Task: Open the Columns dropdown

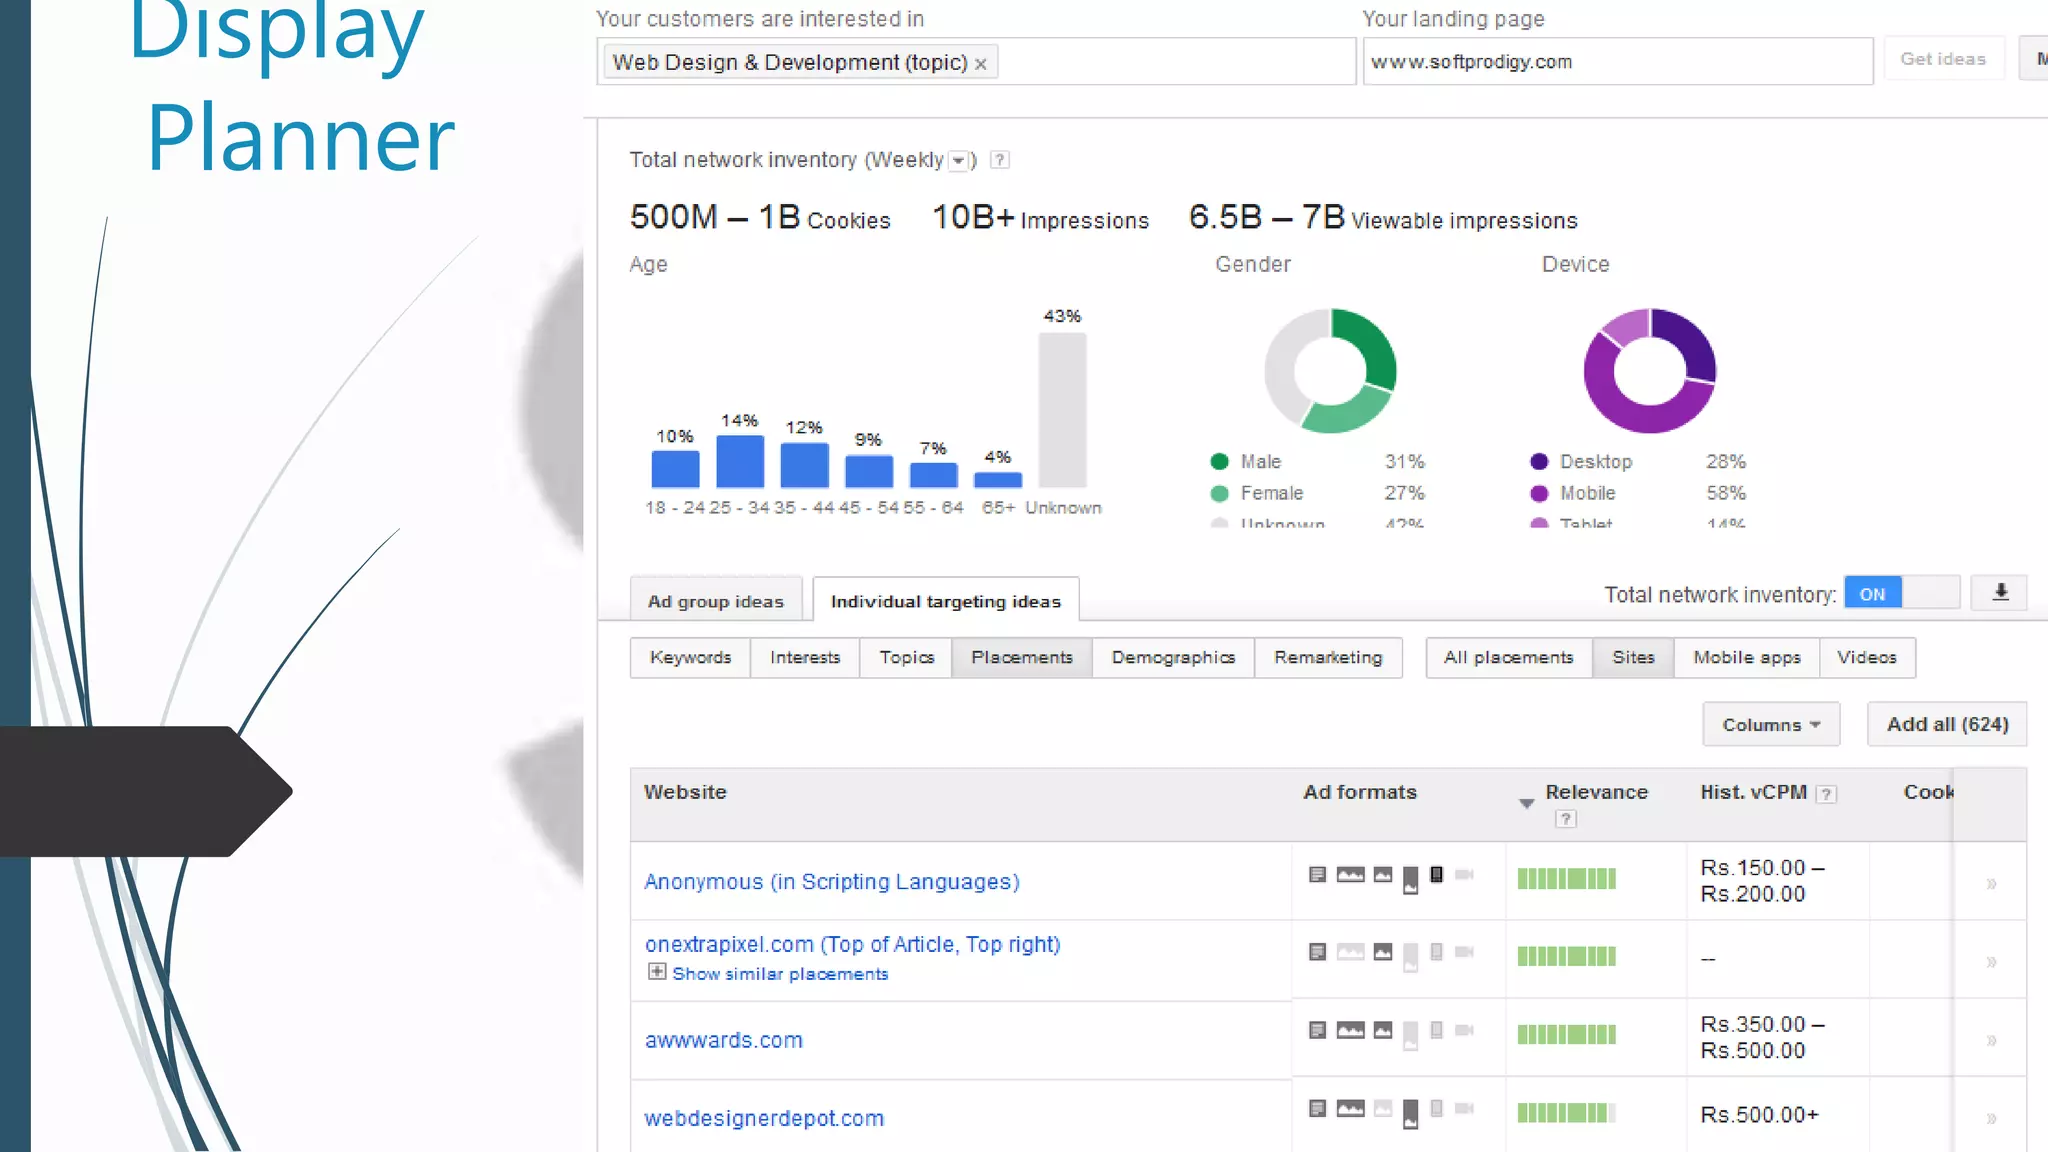Action: [1770, 725]
